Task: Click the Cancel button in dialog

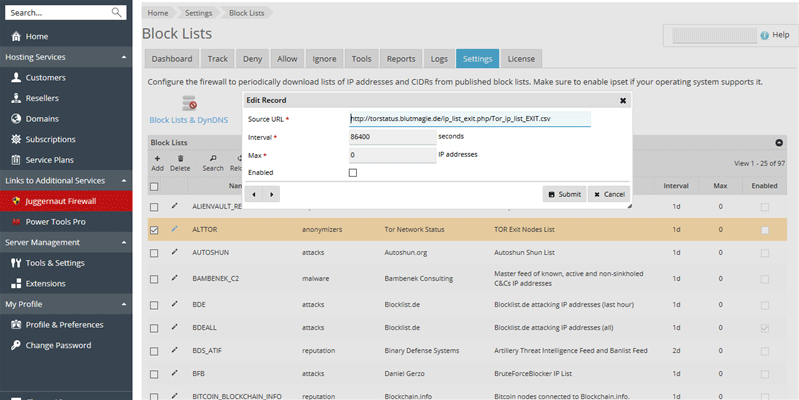Action: point(608,194)
